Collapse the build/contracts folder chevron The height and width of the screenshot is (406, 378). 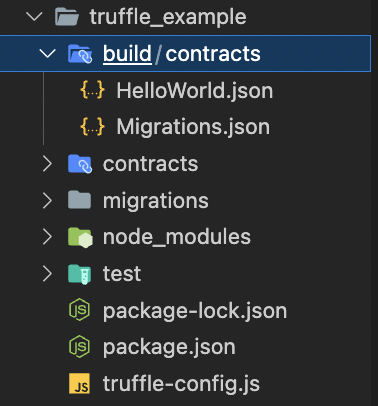[x=47, y=53]
